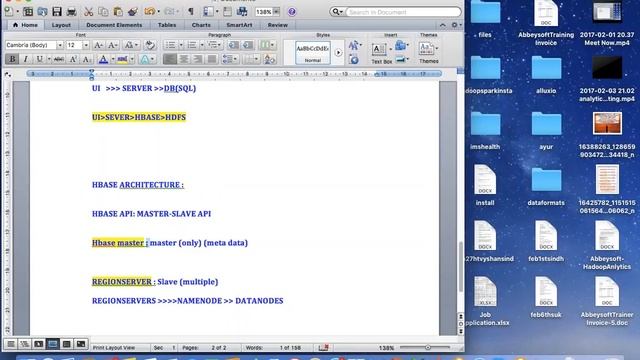
Task: Decrease font size with A- icon
Action: 113,45
